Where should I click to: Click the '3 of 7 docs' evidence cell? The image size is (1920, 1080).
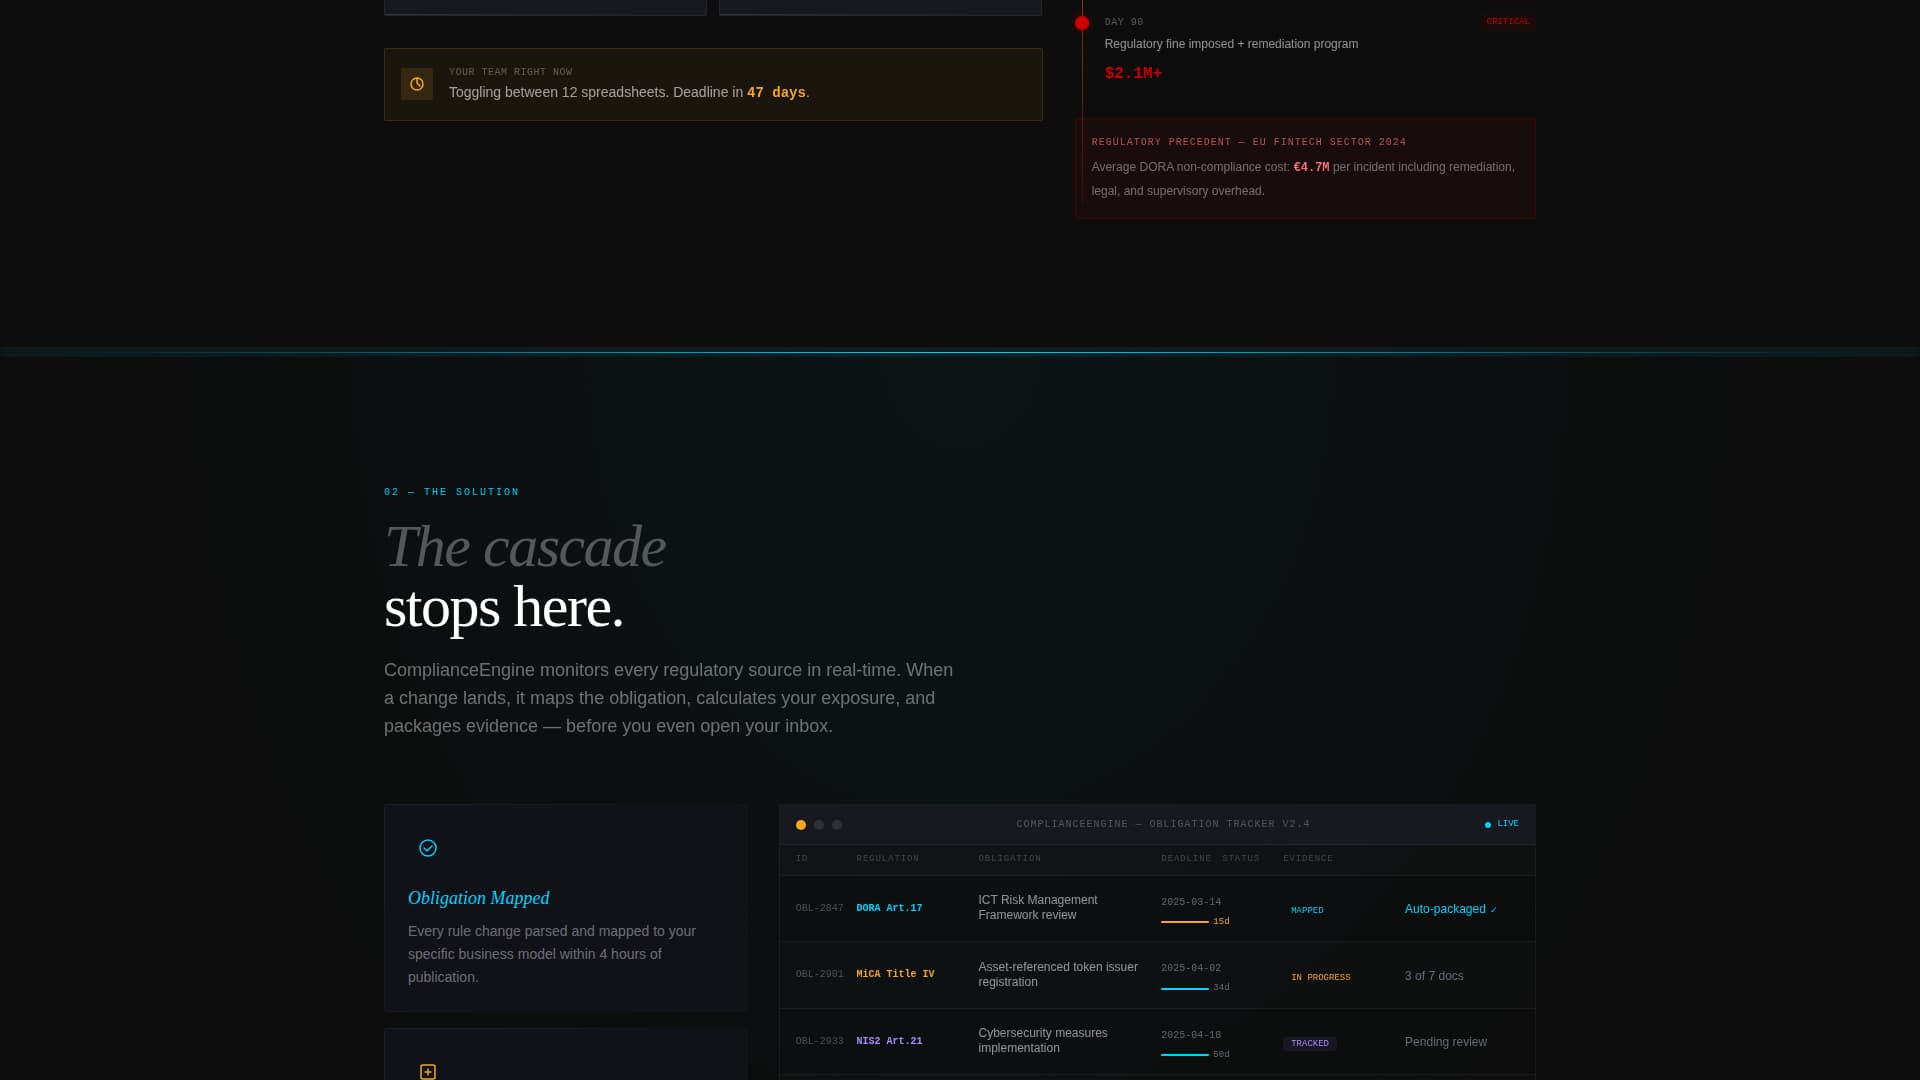pyautogui.click(x=1434, y=976)
